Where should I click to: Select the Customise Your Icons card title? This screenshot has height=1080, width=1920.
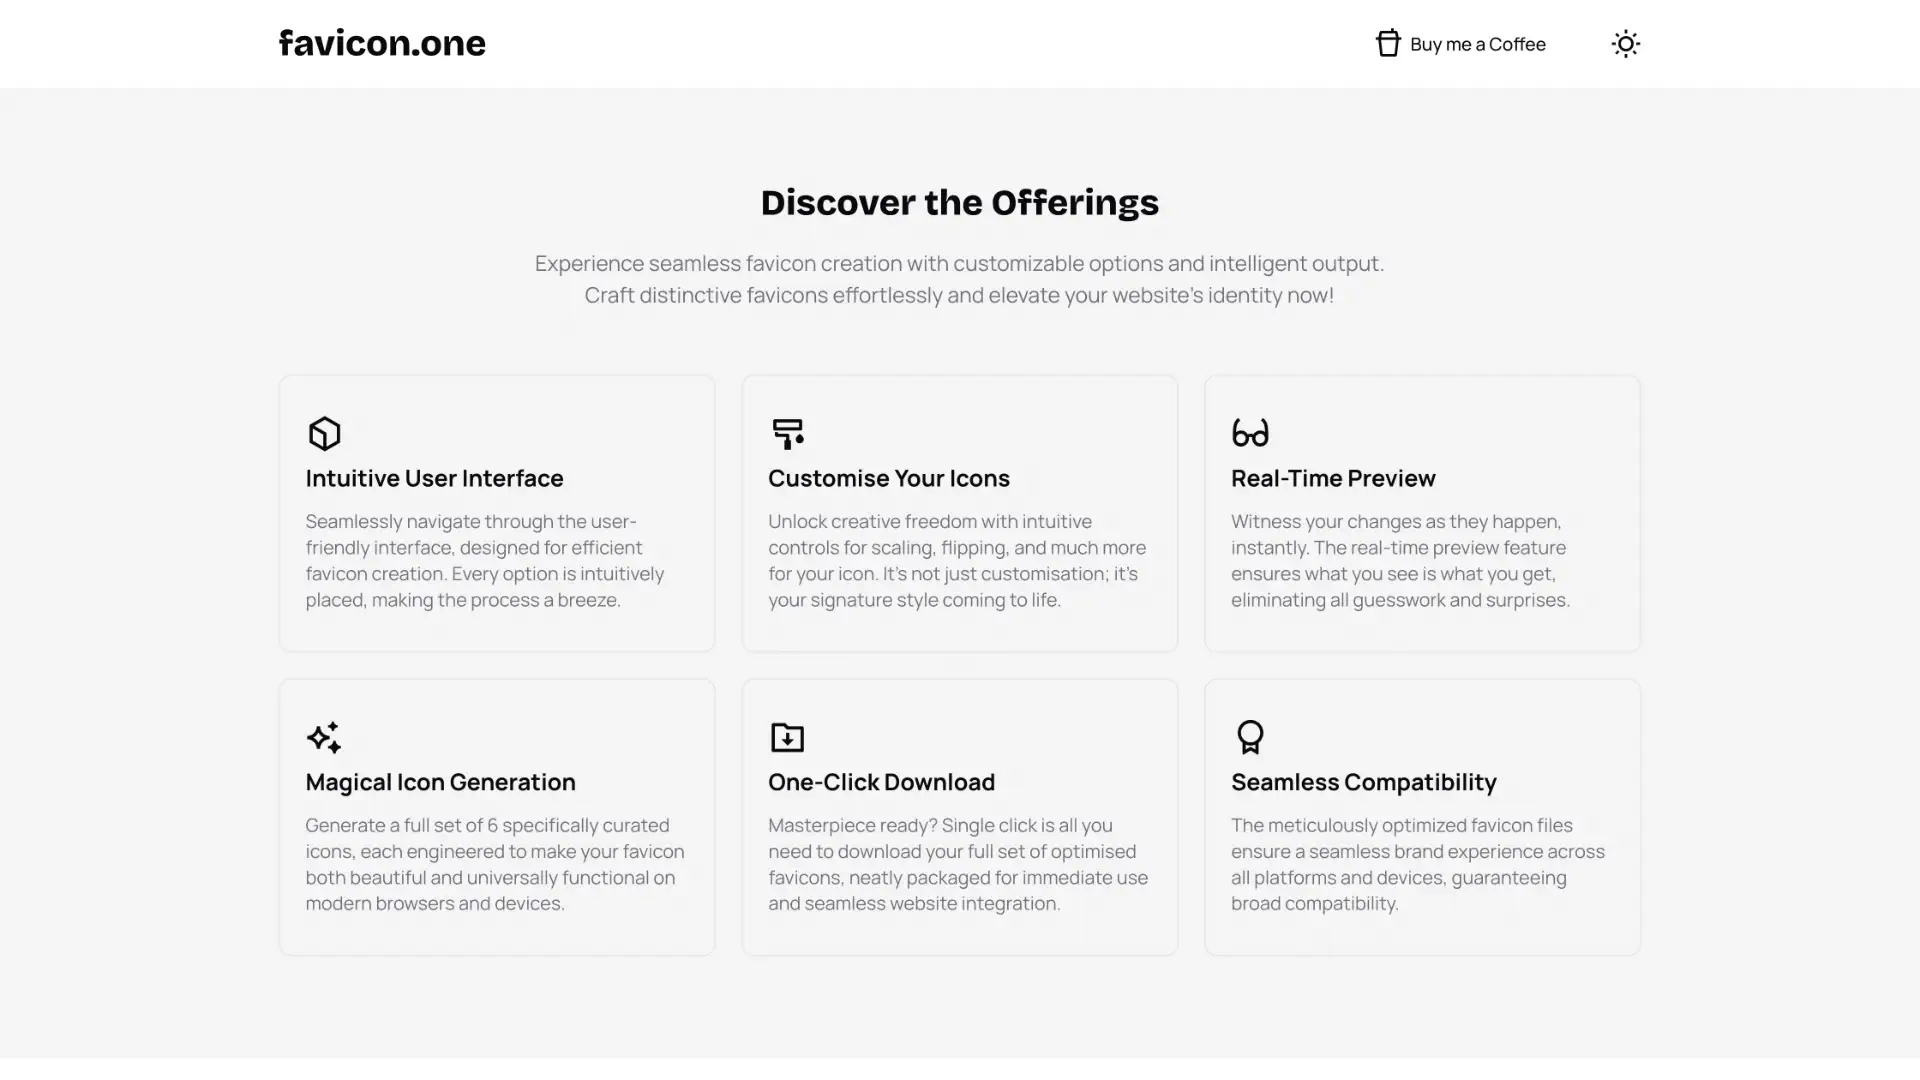point(888,478)
